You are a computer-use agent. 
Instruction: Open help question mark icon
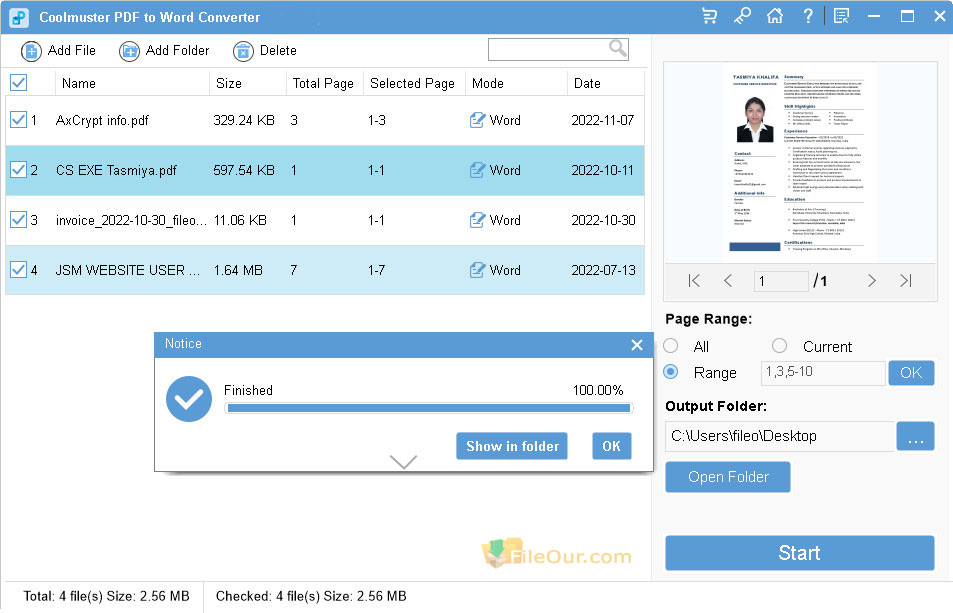807,16
